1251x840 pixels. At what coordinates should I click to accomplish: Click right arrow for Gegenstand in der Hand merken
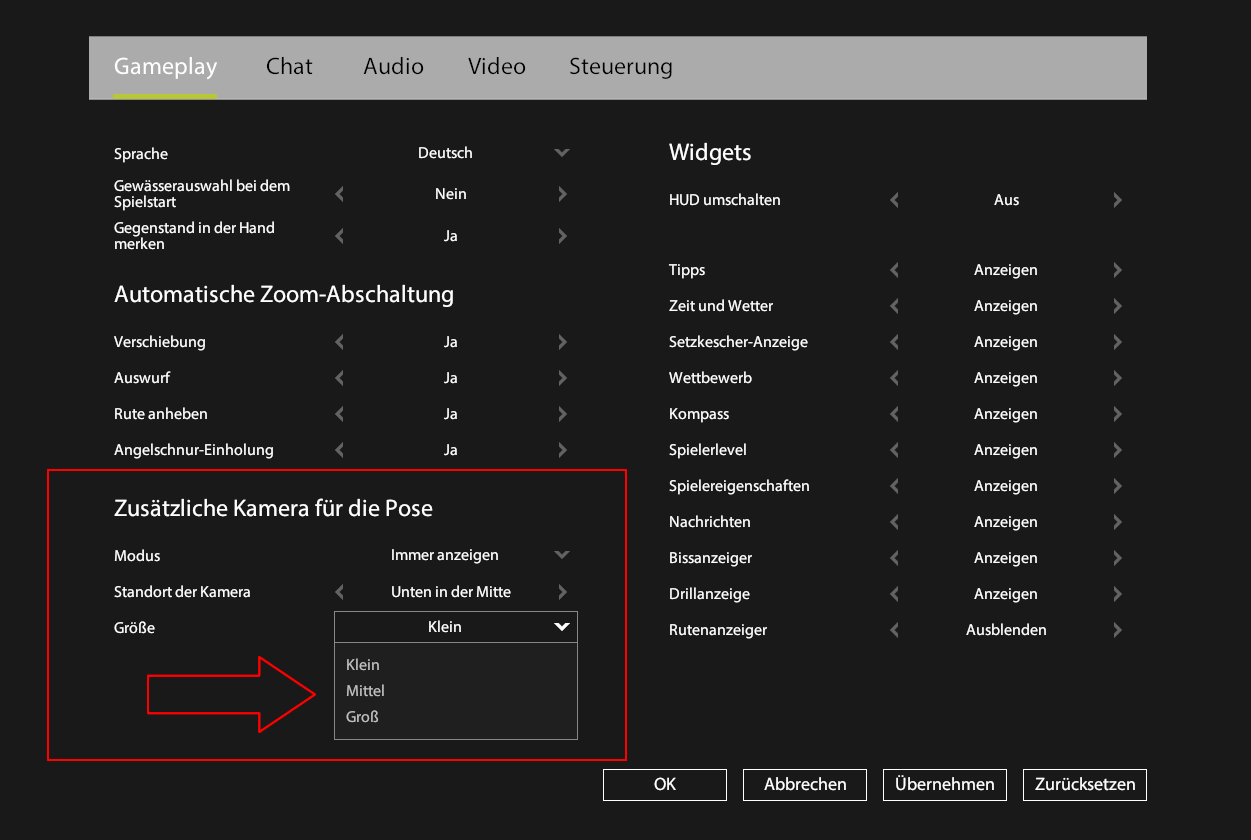click(562, 236)
